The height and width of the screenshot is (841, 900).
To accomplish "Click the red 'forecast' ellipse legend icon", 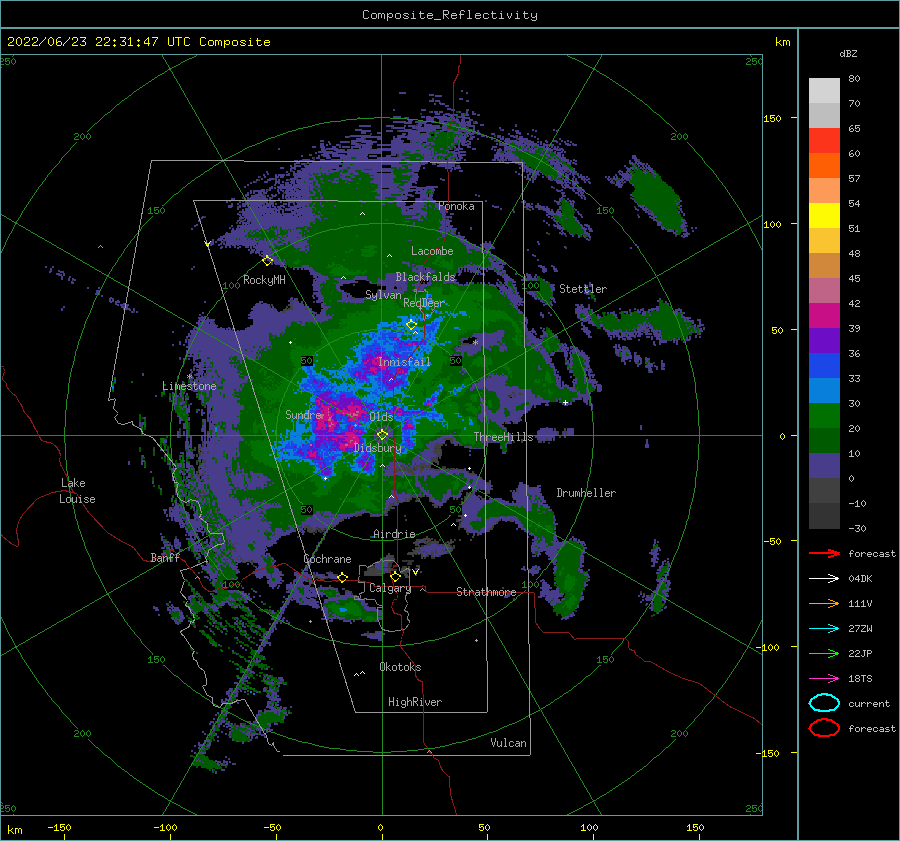I will (824, 728).
